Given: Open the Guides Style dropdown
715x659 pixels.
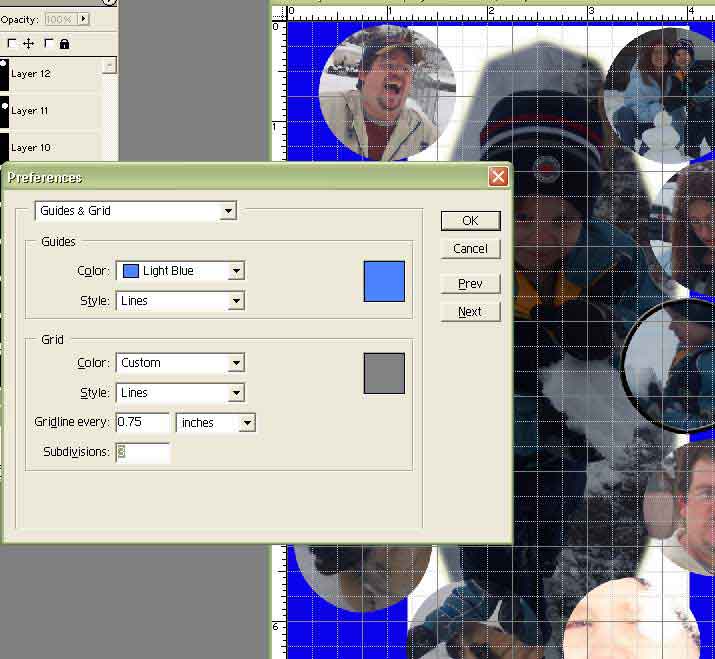Looking at the screenshot, I should tap(181, 301).
